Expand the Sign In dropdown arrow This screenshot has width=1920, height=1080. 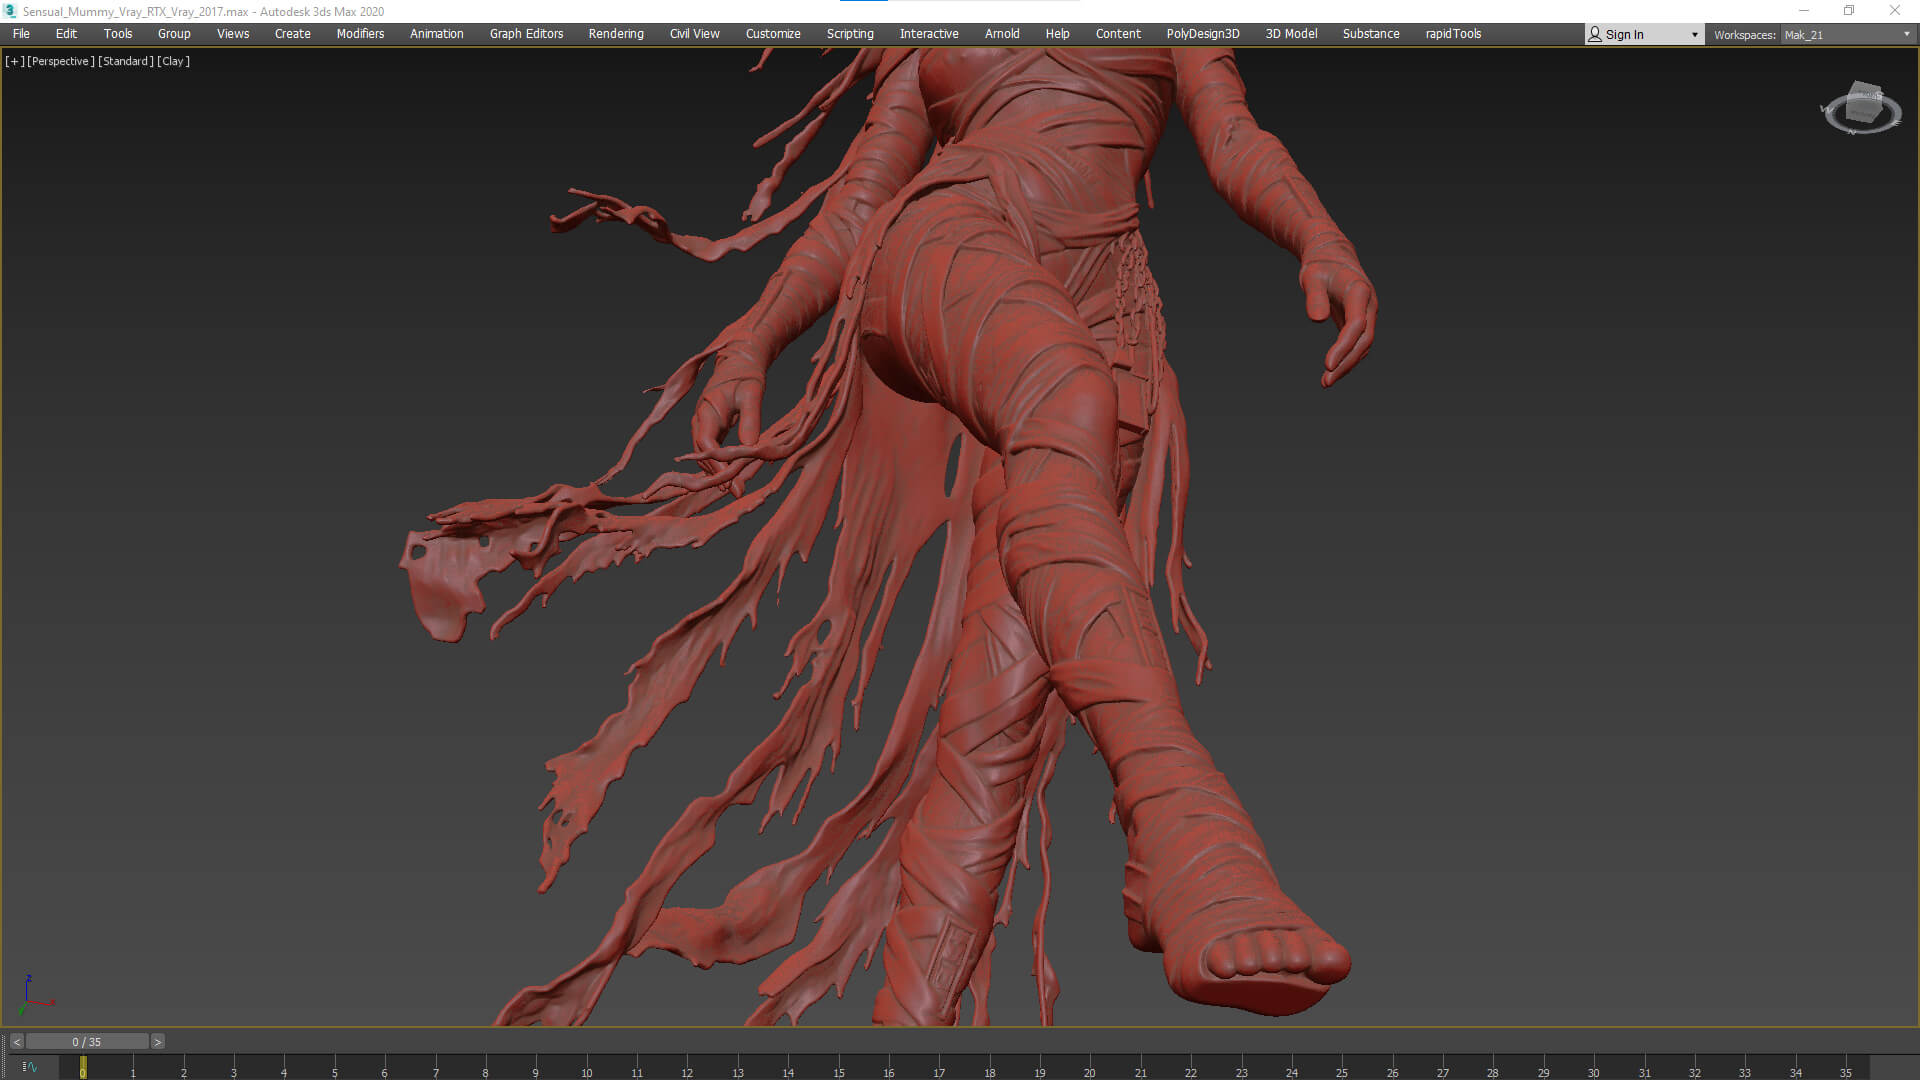click(1695, 35)
